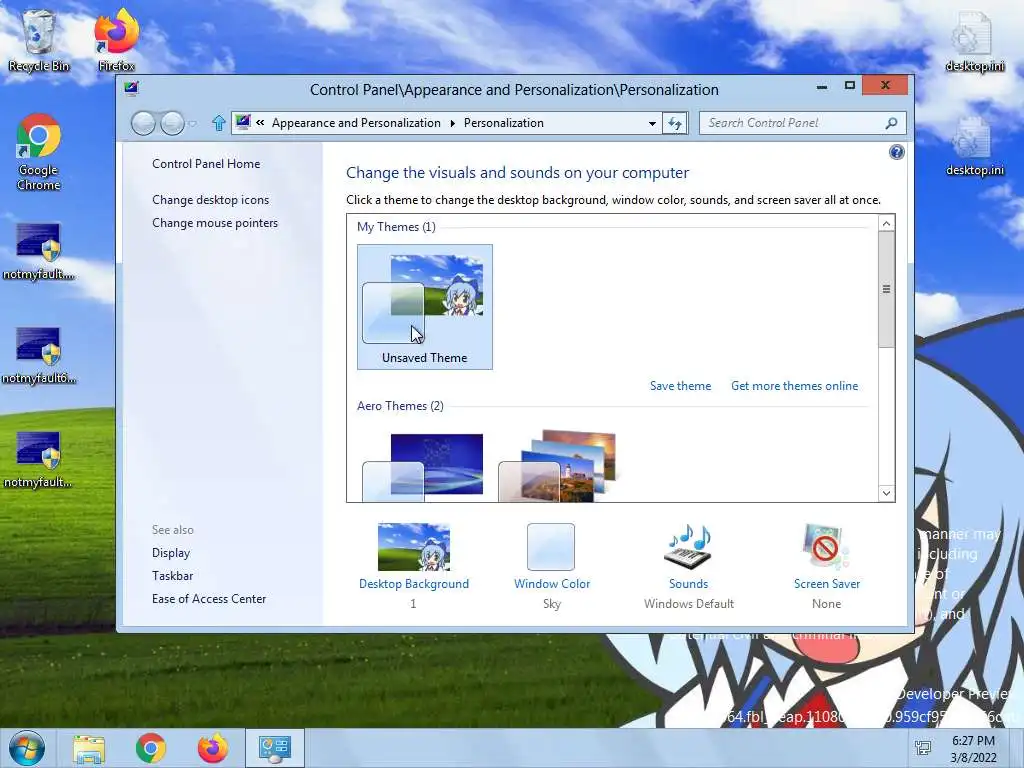
Task: Click the Back navigation arrow
Action: click(x=144, y=123)
